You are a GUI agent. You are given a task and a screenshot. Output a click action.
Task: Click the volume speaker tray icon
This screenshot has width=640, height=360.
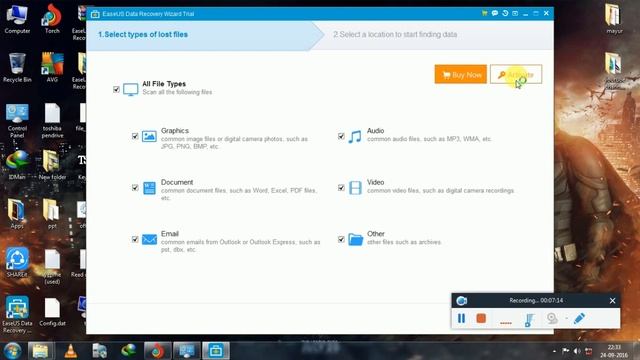(577, 351)
